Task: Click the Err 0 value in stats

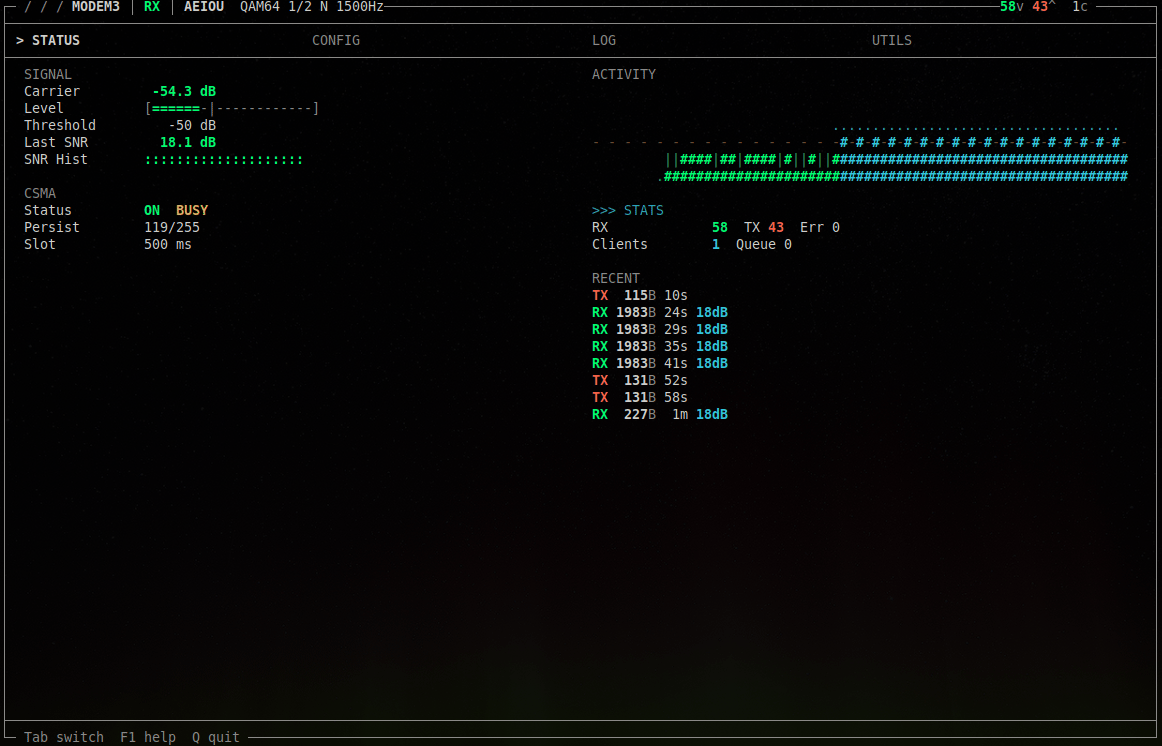Action: tap(820, 227)
